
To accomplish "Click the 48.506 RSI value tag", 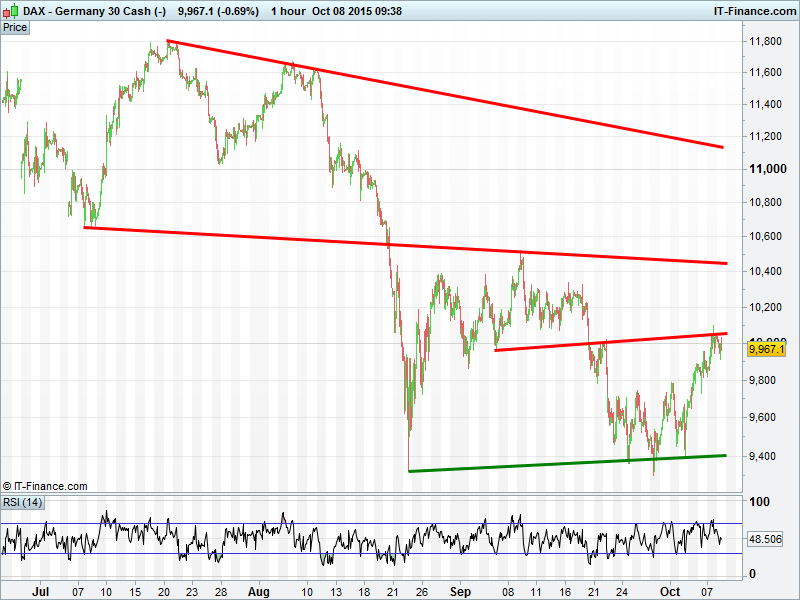I will 765,539.
